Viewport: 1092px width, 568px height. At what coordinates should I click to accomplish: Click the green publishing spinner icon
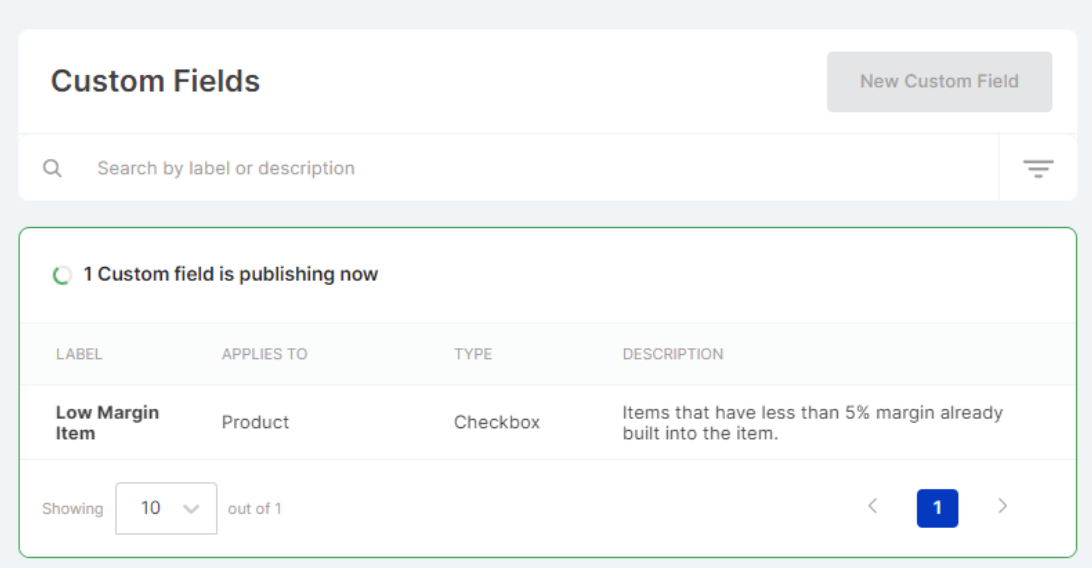click(62, 275)
